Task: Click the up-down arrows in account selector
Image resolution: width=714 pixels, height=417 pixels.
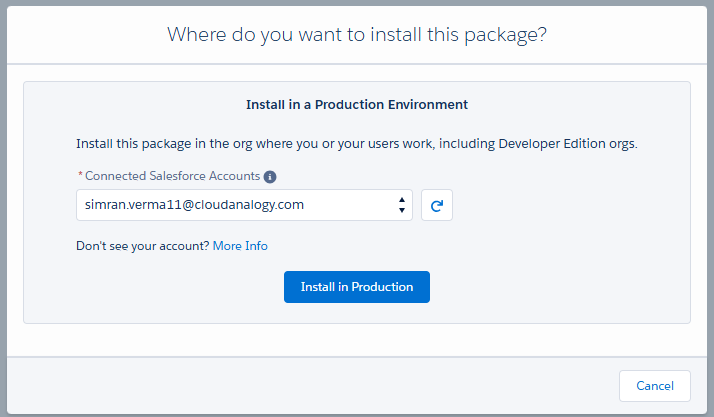Action: (401, 205)
